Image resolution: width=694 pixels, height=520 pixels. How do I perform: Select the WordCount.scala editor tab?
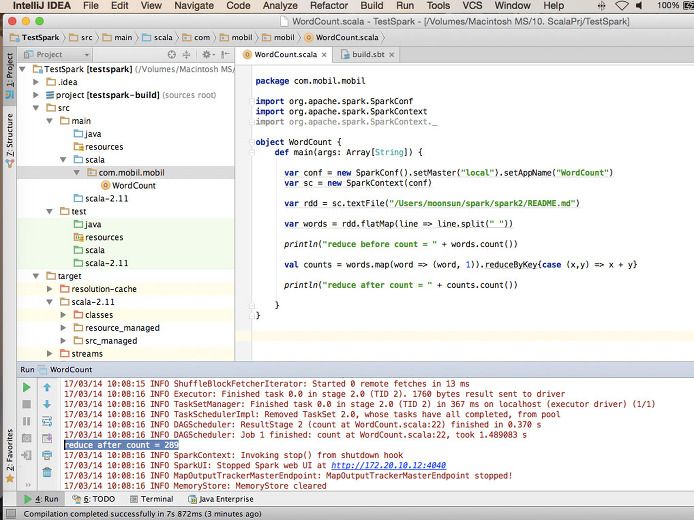(285, 54)
